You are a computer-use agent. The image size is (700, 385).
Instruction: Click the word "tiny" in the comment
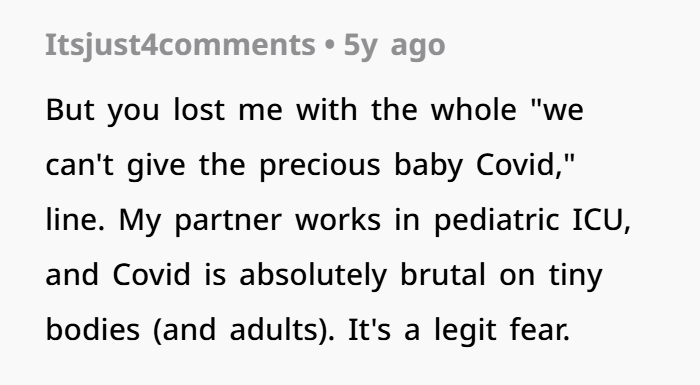[x=575, y=275]
